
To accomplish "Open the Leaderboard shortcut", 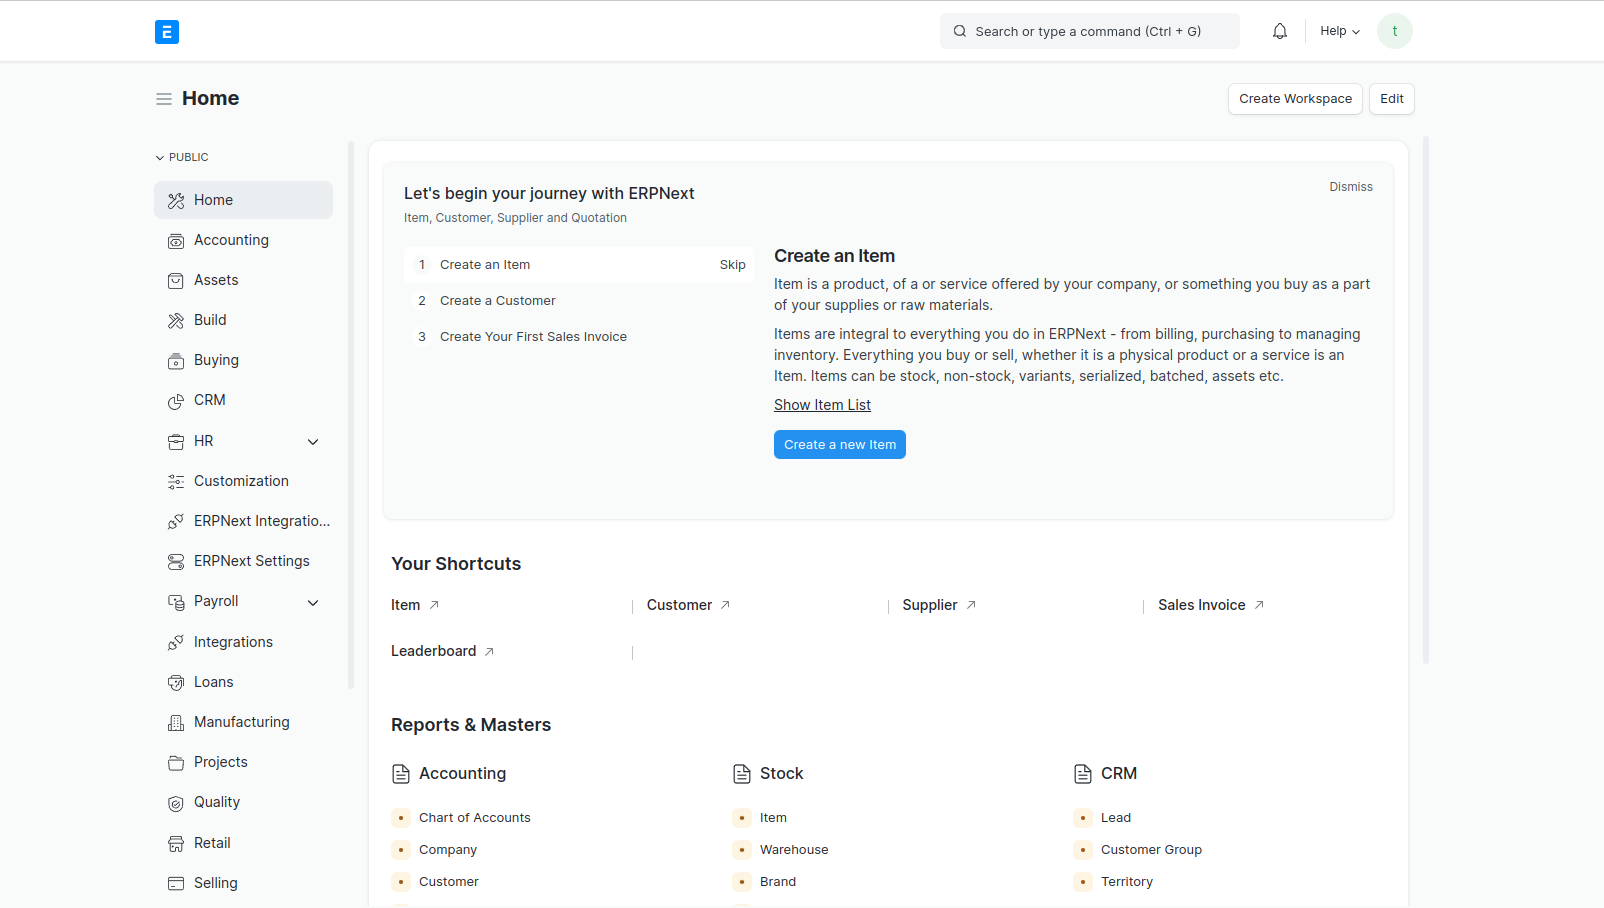I will pyautogui.click(x=443, y=651).
